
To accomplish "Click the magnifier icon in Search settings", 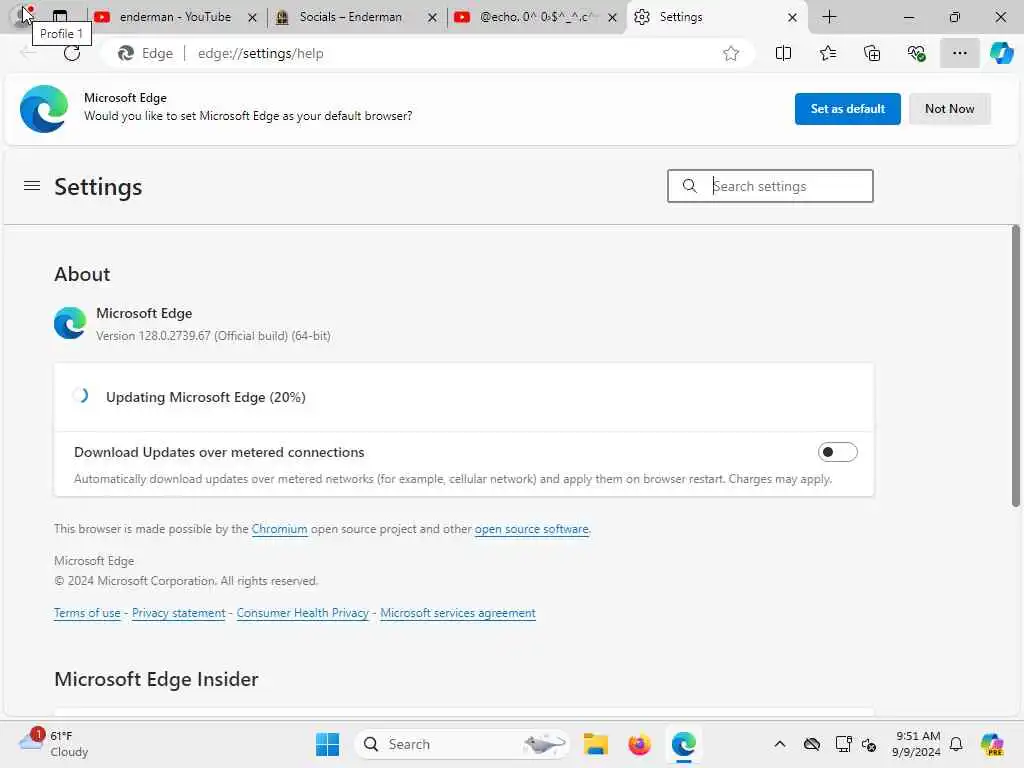I will (690, 186).
